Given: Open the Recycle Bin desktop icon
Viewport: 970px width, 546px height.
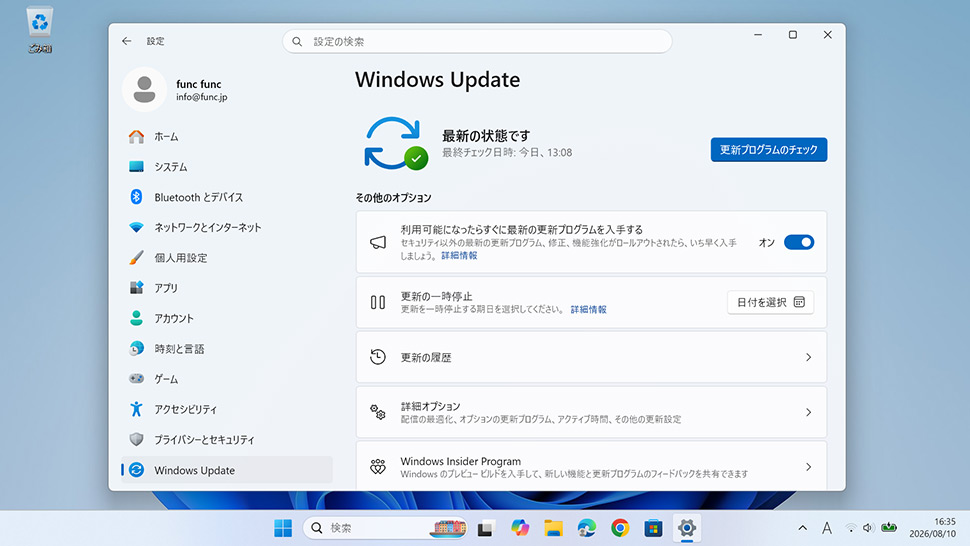Looking at the screenshot, I should point(40,29).
